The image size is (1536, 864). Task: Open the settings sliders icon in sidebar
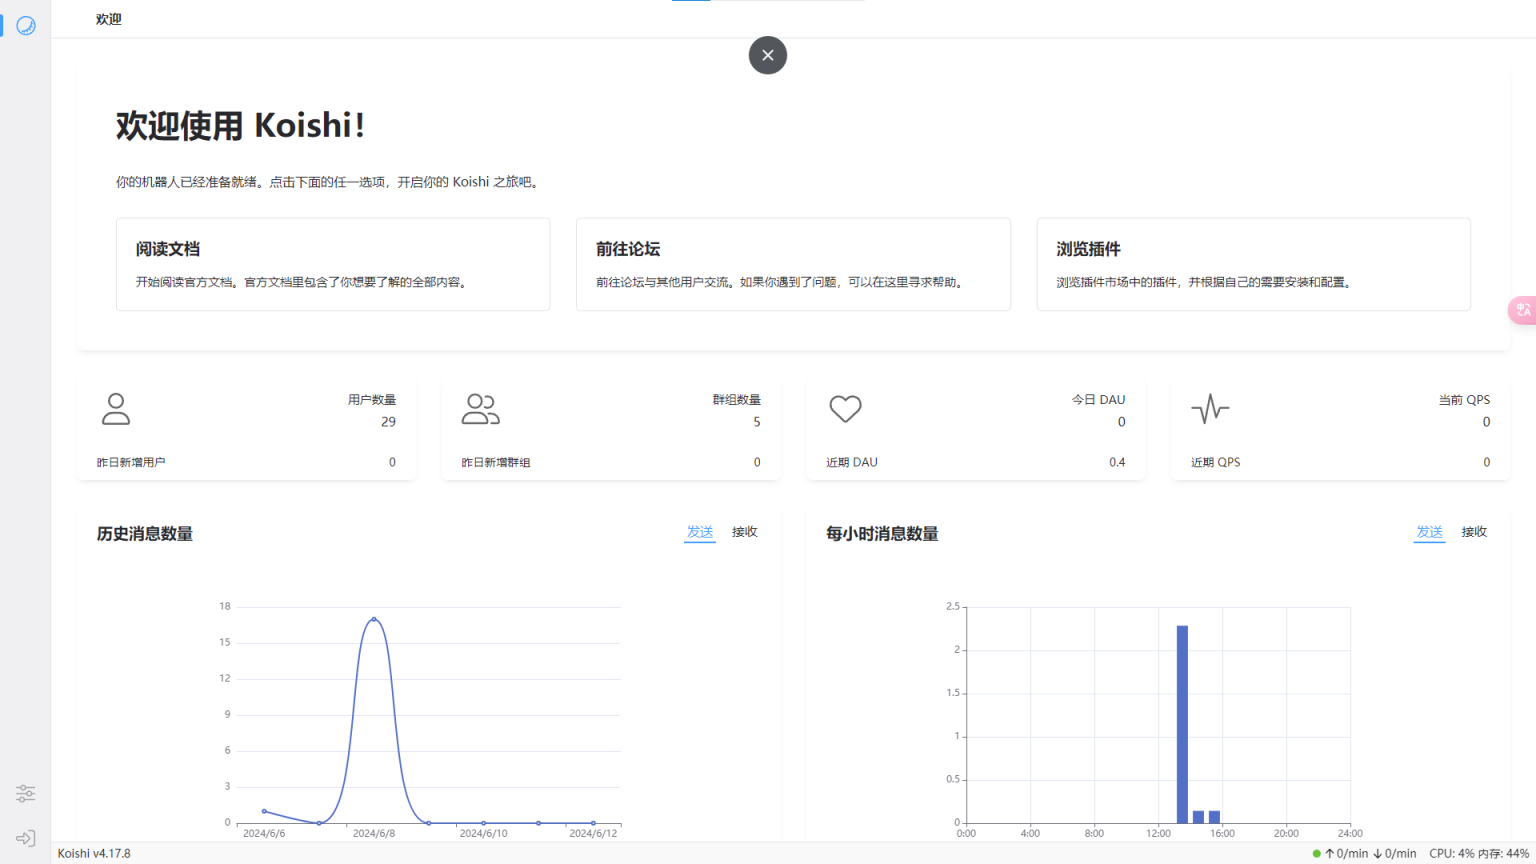tap(26, 793)
